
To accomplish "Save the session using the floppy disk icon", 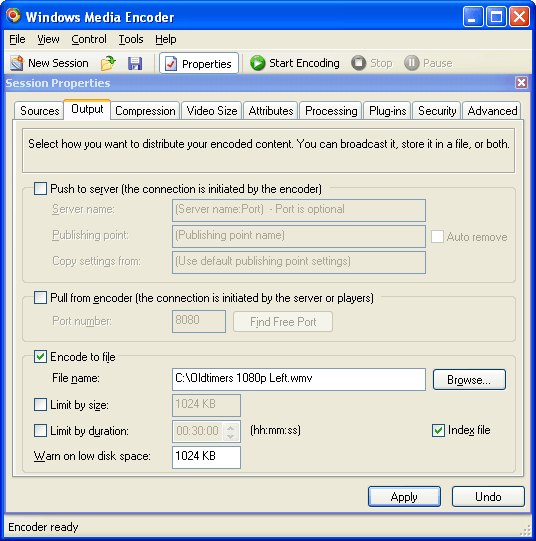I will [135, 63].
